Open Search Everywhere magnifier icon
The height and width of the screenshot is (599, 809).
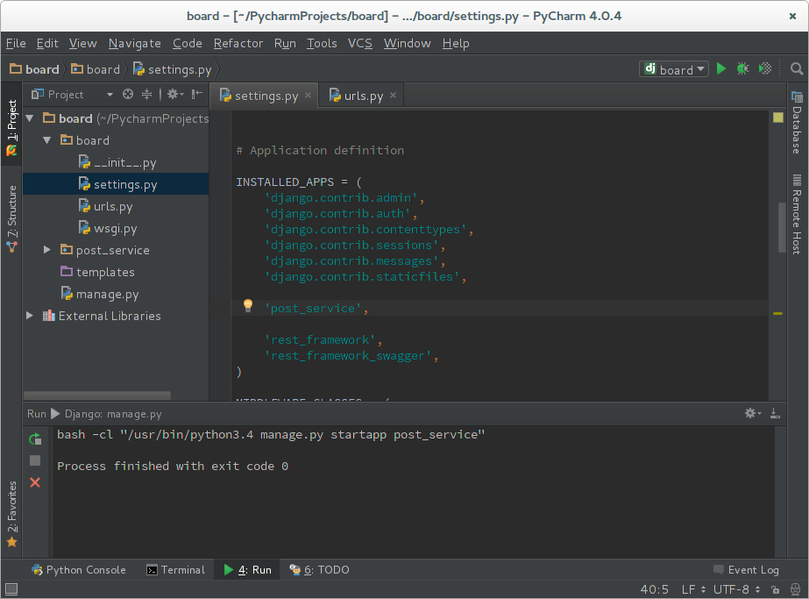coord(797,69)
